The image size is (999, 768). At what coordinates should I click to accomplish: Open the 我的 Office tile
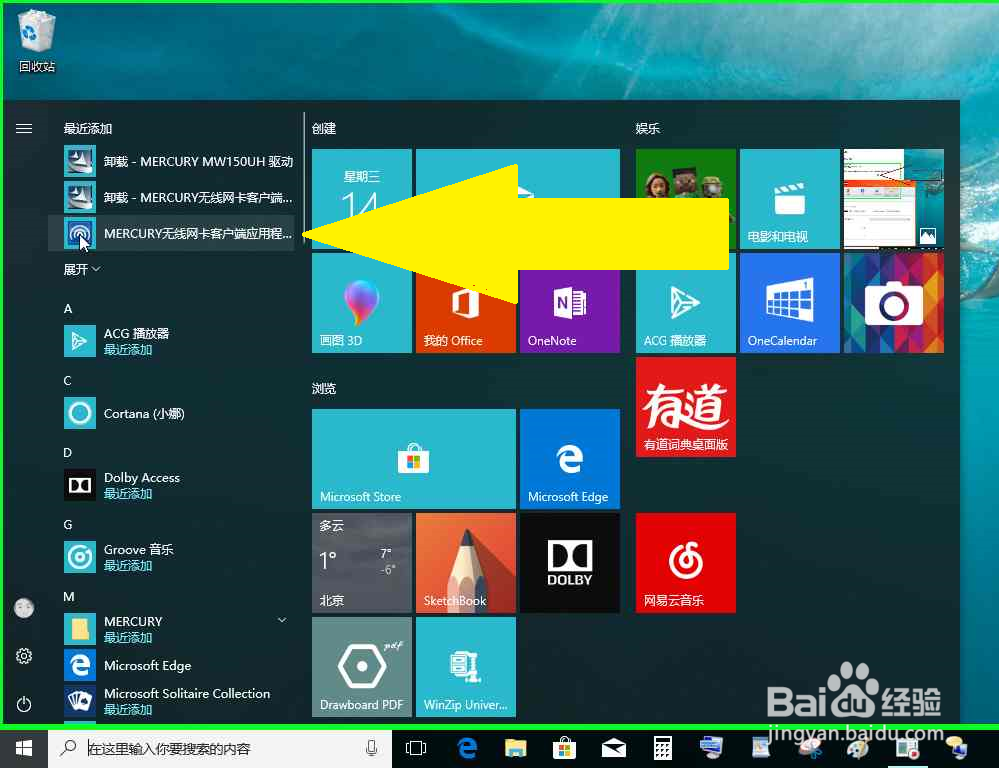click(466, 303)
